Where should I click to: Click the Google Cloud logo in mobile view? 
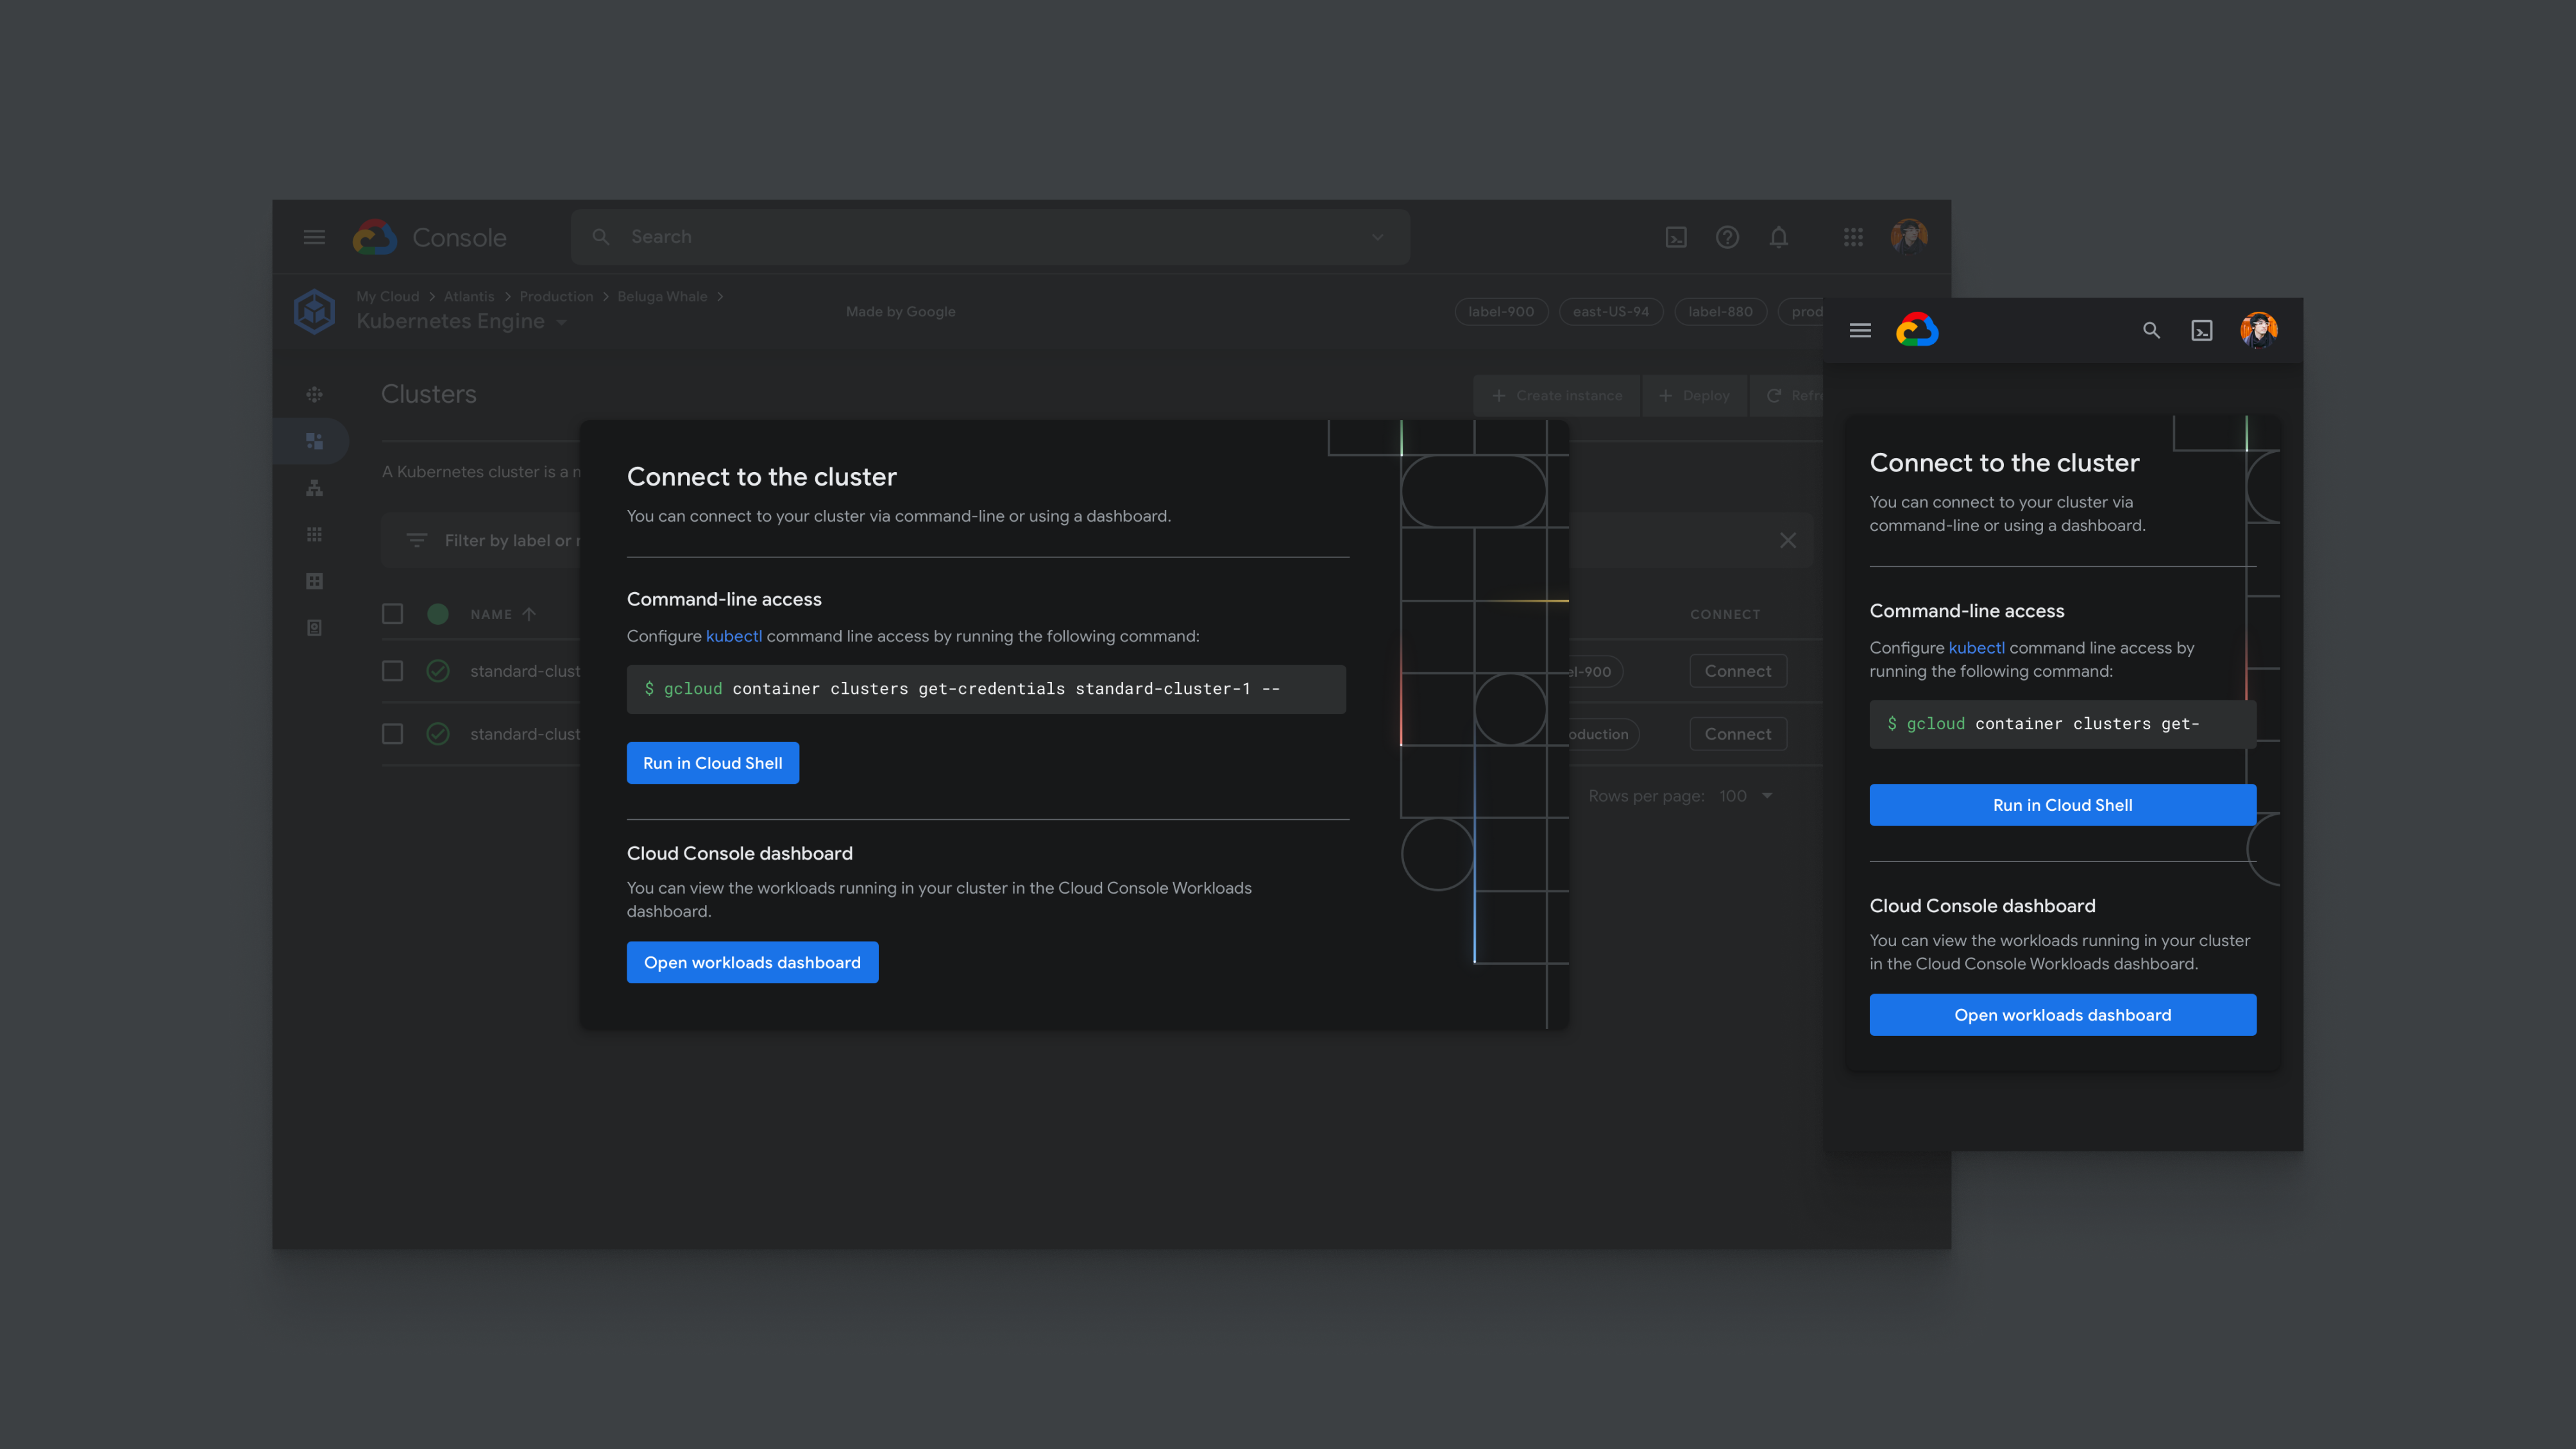pos(1917,330)
